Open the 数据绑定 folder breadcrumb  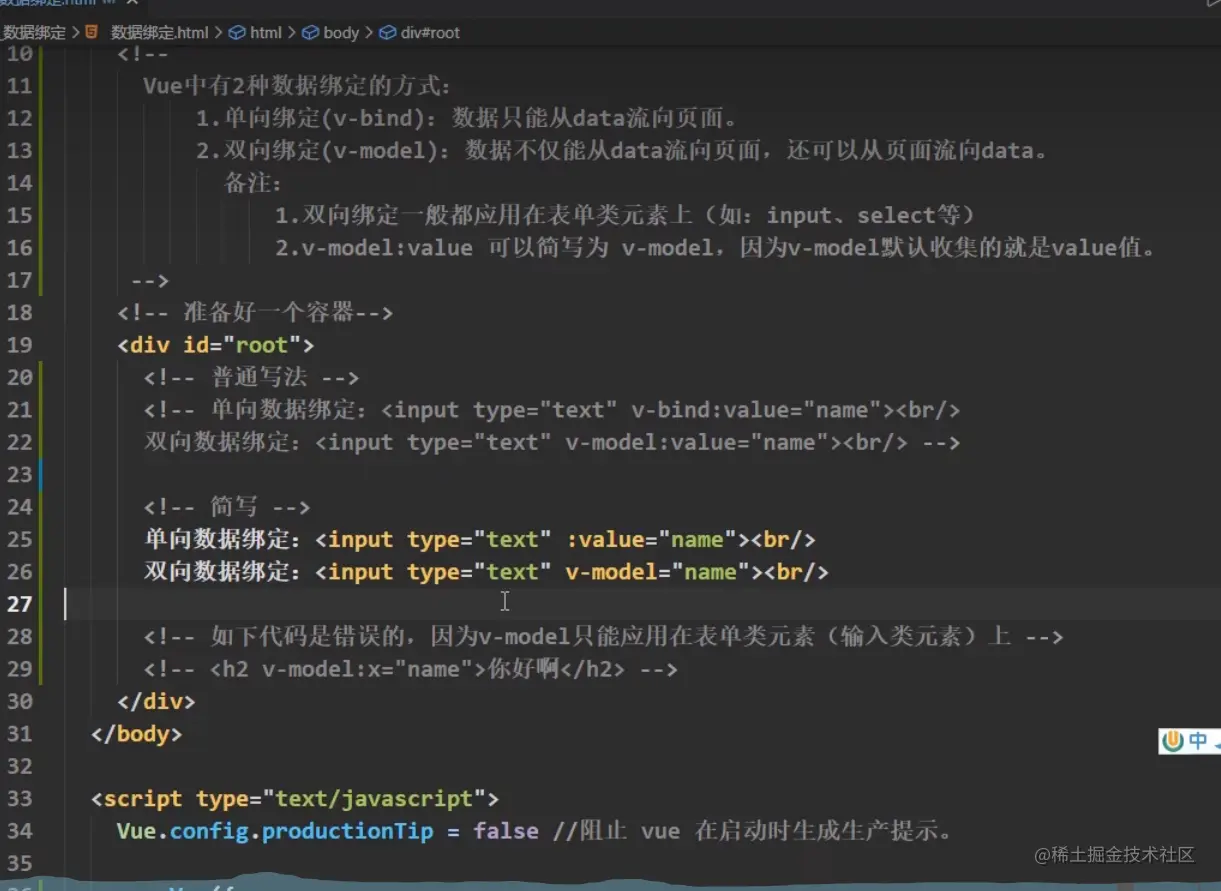(x=33, y=32)
